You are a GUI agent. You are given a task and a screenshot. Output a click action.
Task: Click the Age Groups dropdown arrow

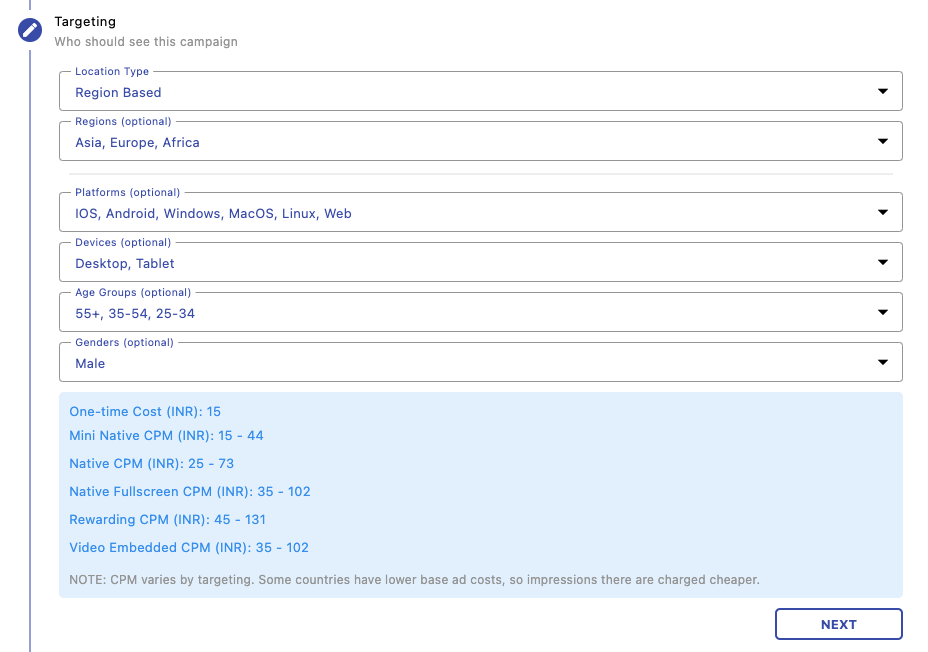click(882, 312)
